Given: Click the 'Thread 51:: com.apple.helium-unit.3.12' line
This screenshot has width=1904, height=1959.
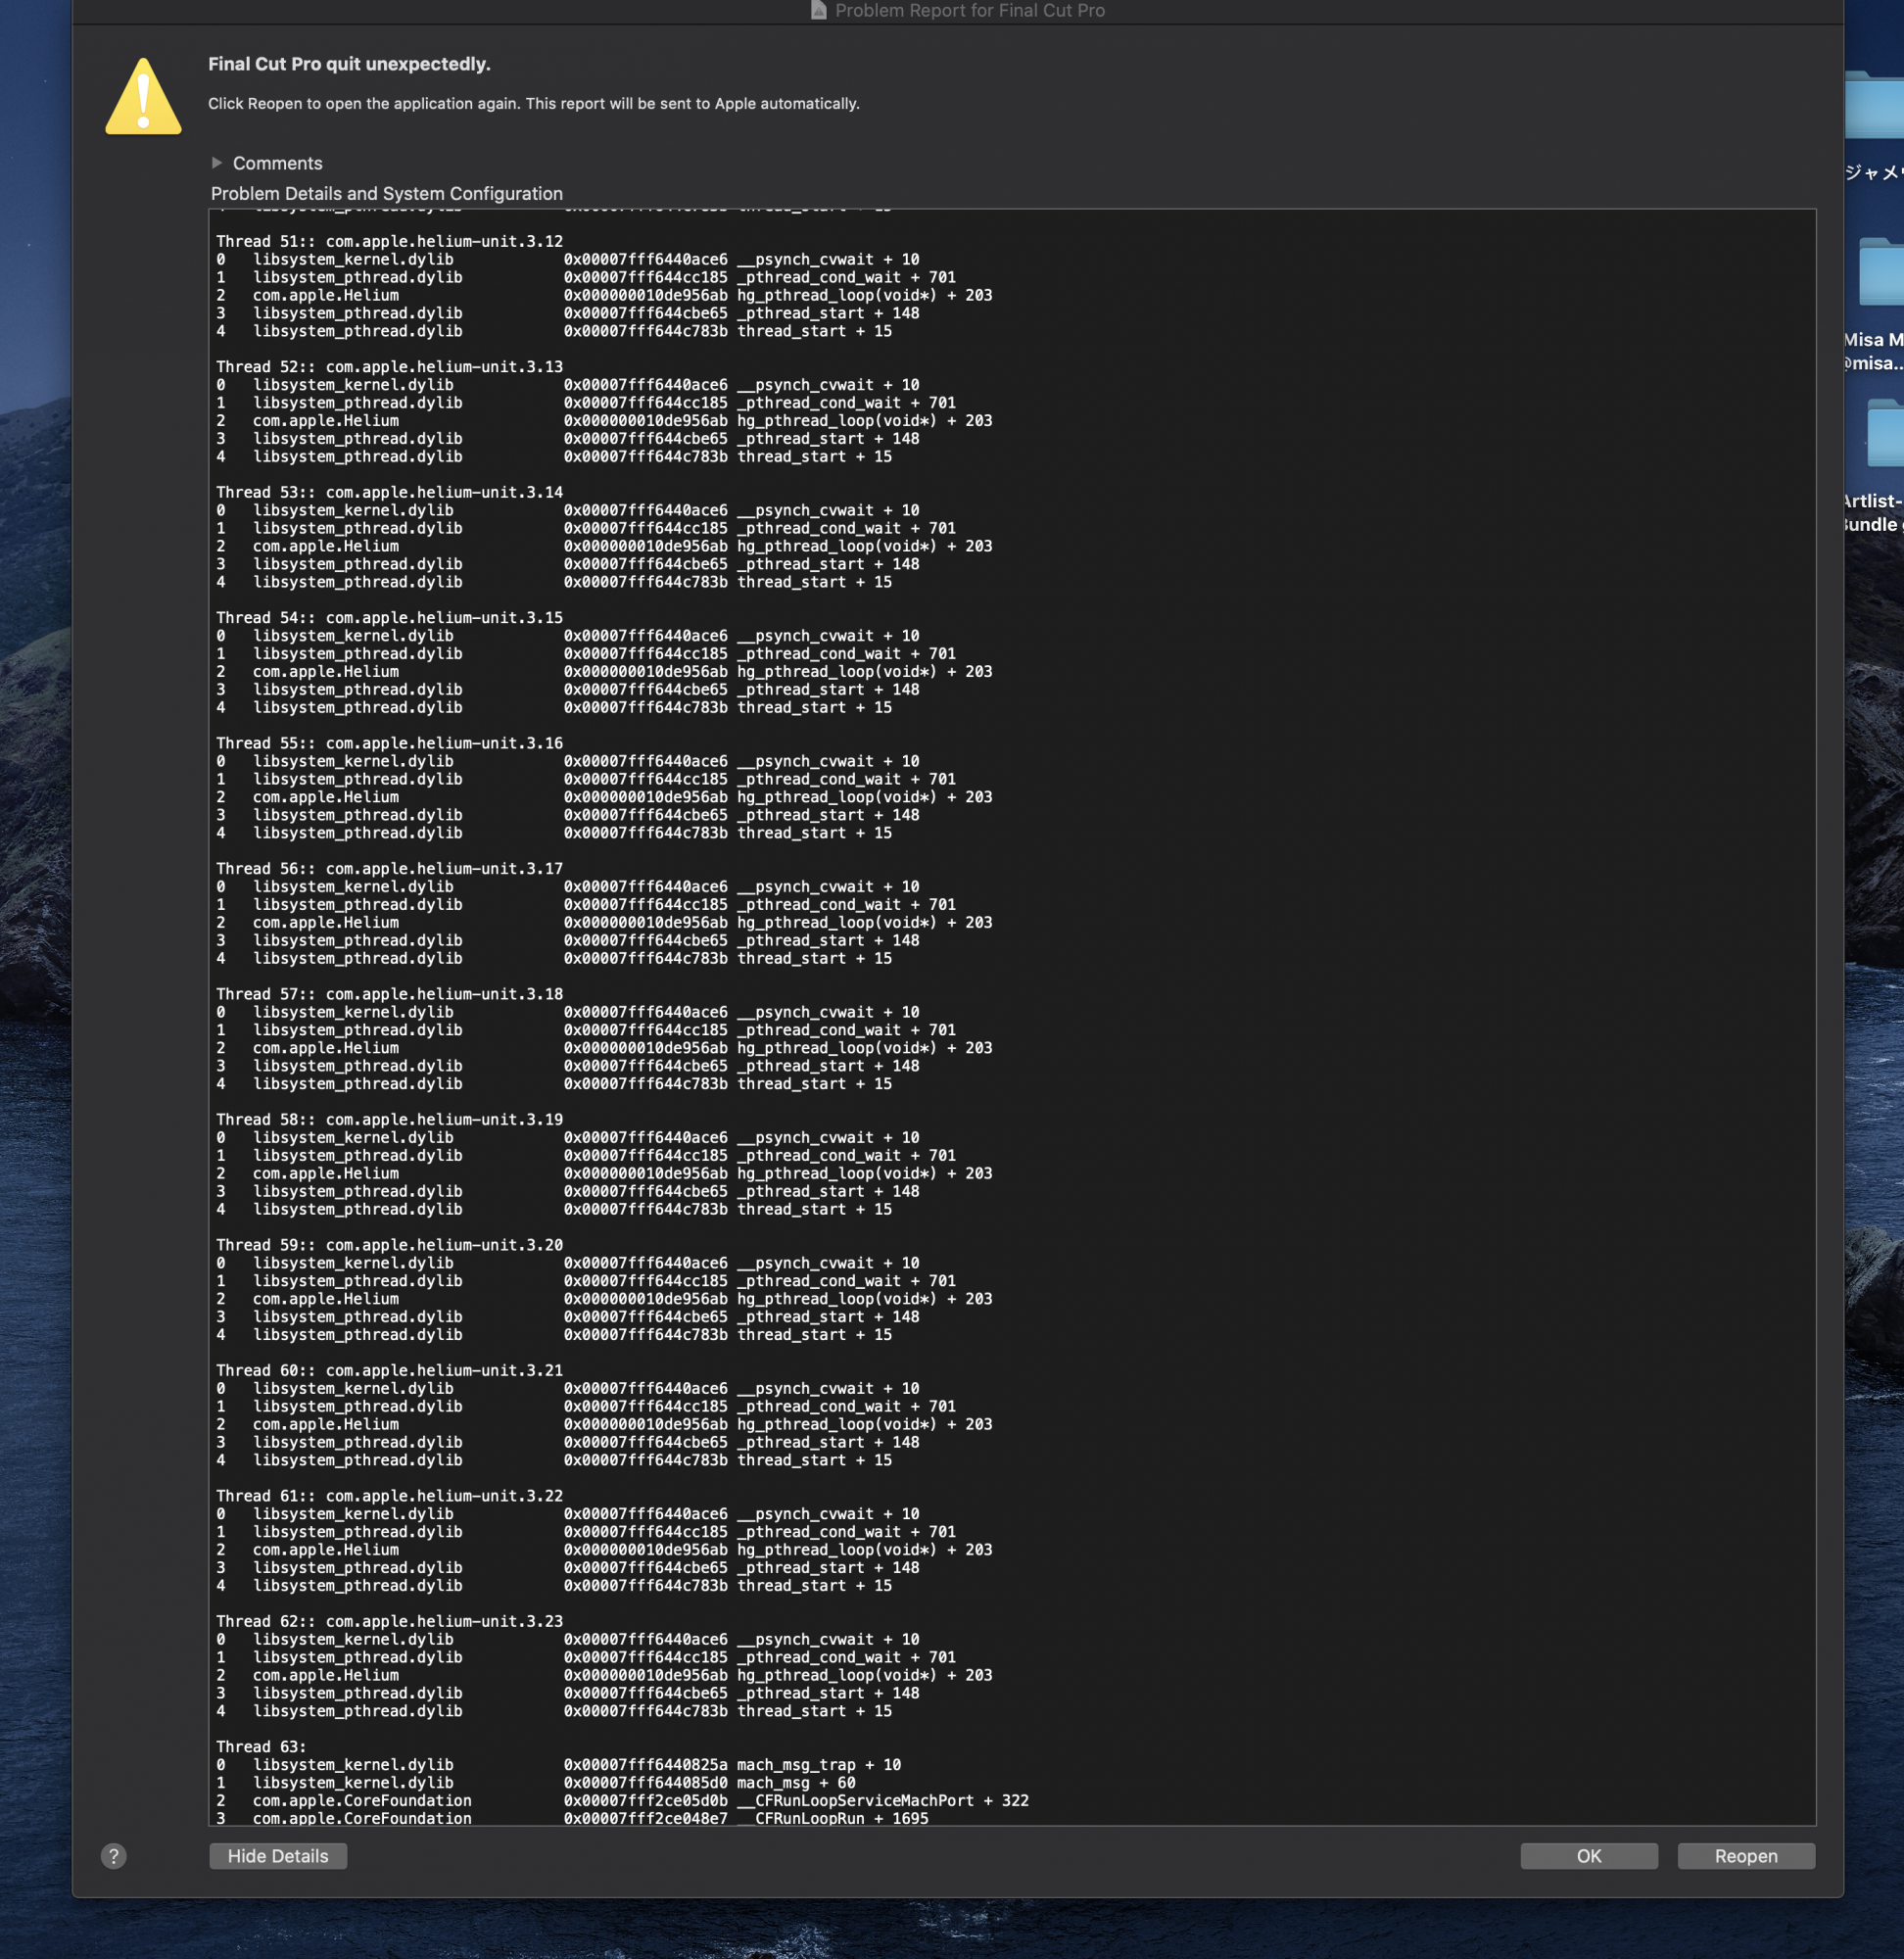Looking at the screenshot, I should pos(389,241).
